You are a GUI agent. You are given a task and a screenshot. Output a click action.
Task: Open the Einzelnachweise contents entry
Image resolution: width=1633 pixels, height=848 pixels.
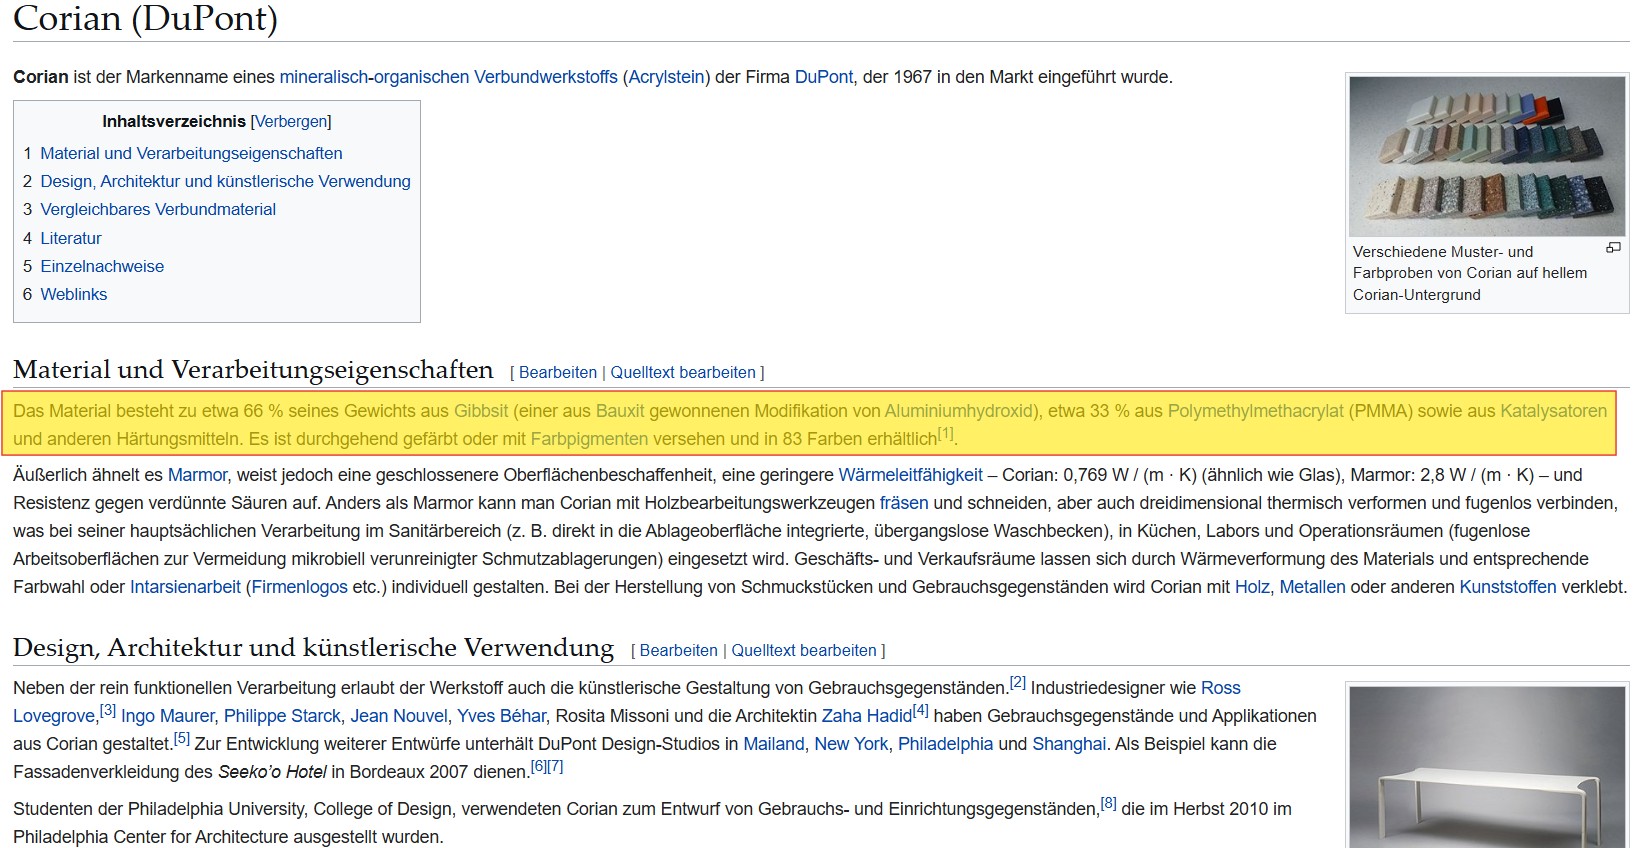click(102, 266)
